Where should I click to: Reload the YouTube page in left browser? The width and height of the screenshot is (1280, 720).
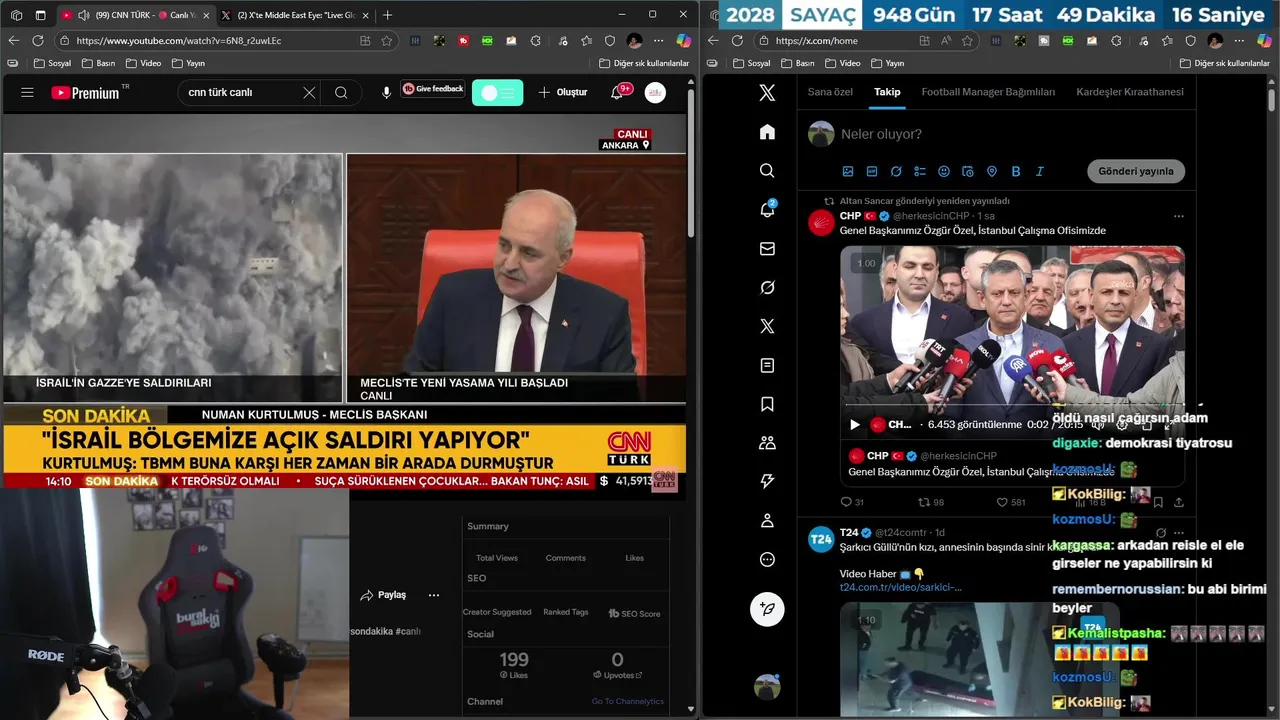(x=38, y=41)
